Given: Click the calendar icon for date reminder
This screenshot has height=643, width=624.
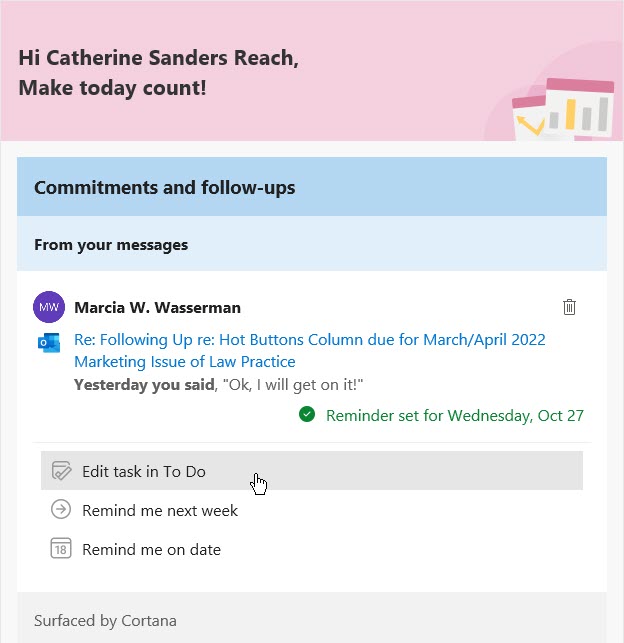Looking at the screenshot, I should click(61, 549).
